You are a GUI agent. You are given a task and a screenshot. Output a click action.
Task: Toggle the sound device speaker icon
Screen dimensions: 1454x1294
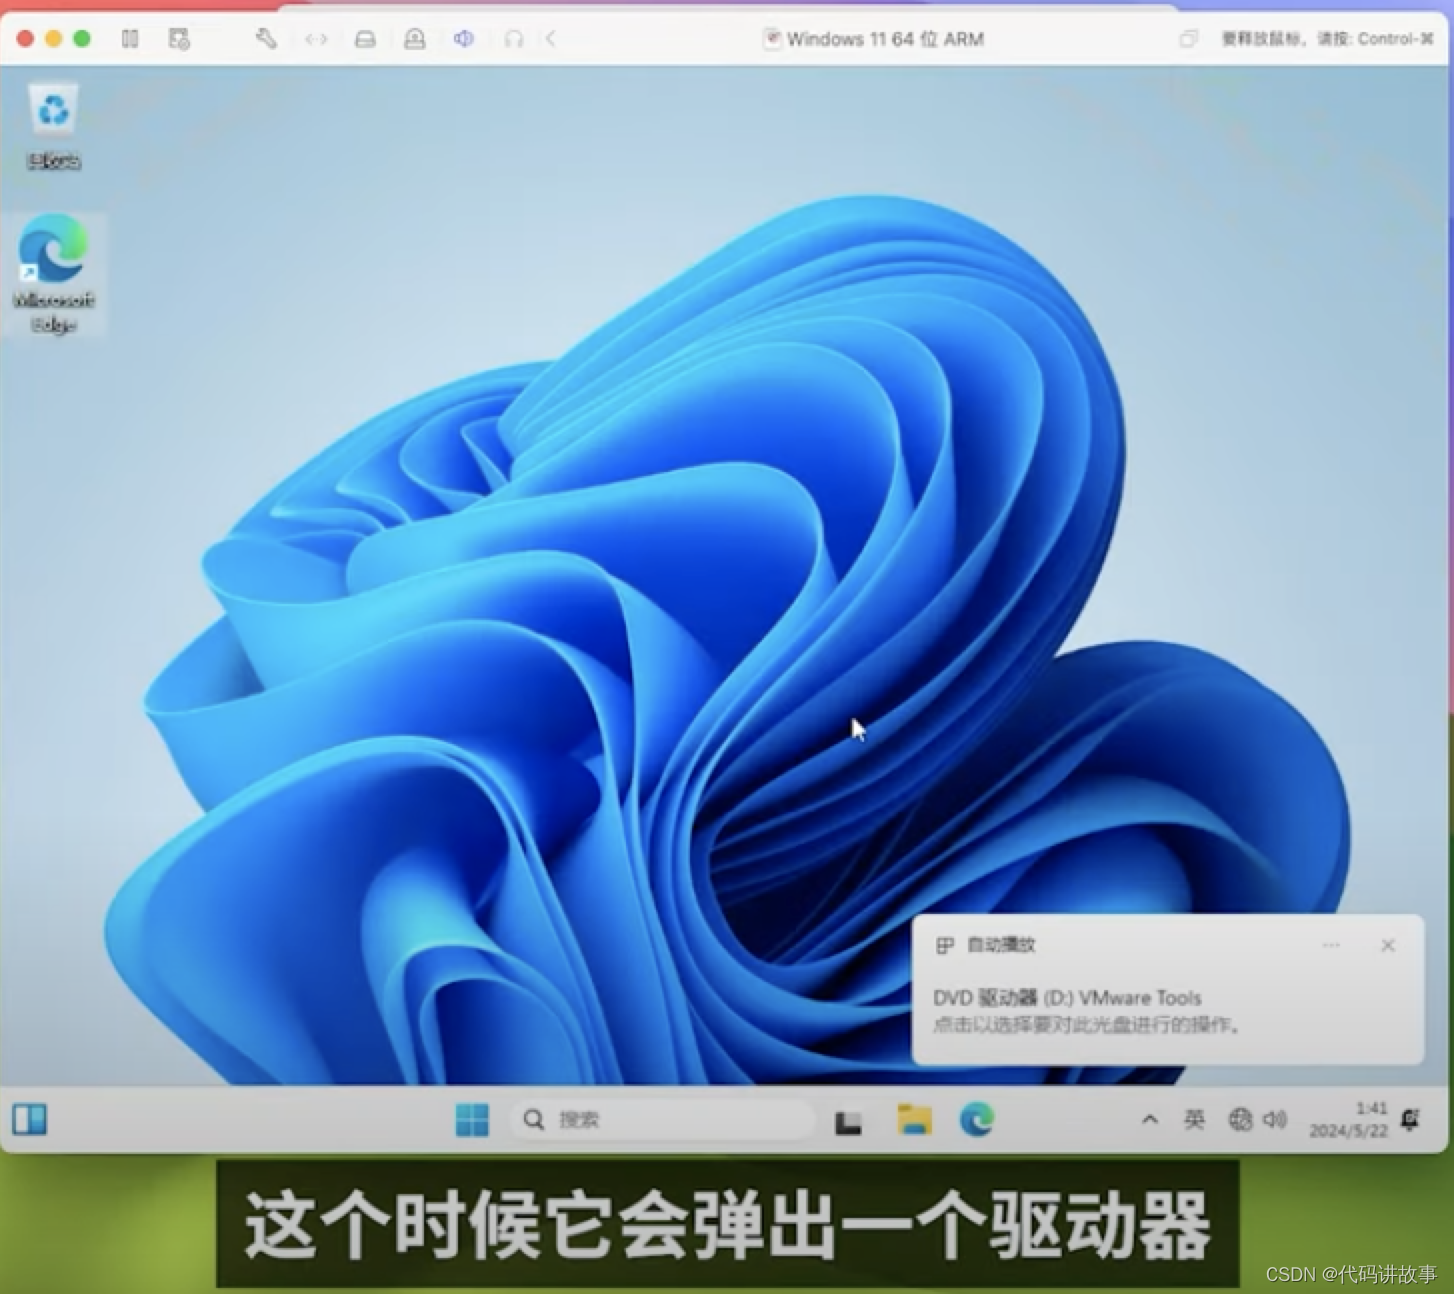(463, 39)
